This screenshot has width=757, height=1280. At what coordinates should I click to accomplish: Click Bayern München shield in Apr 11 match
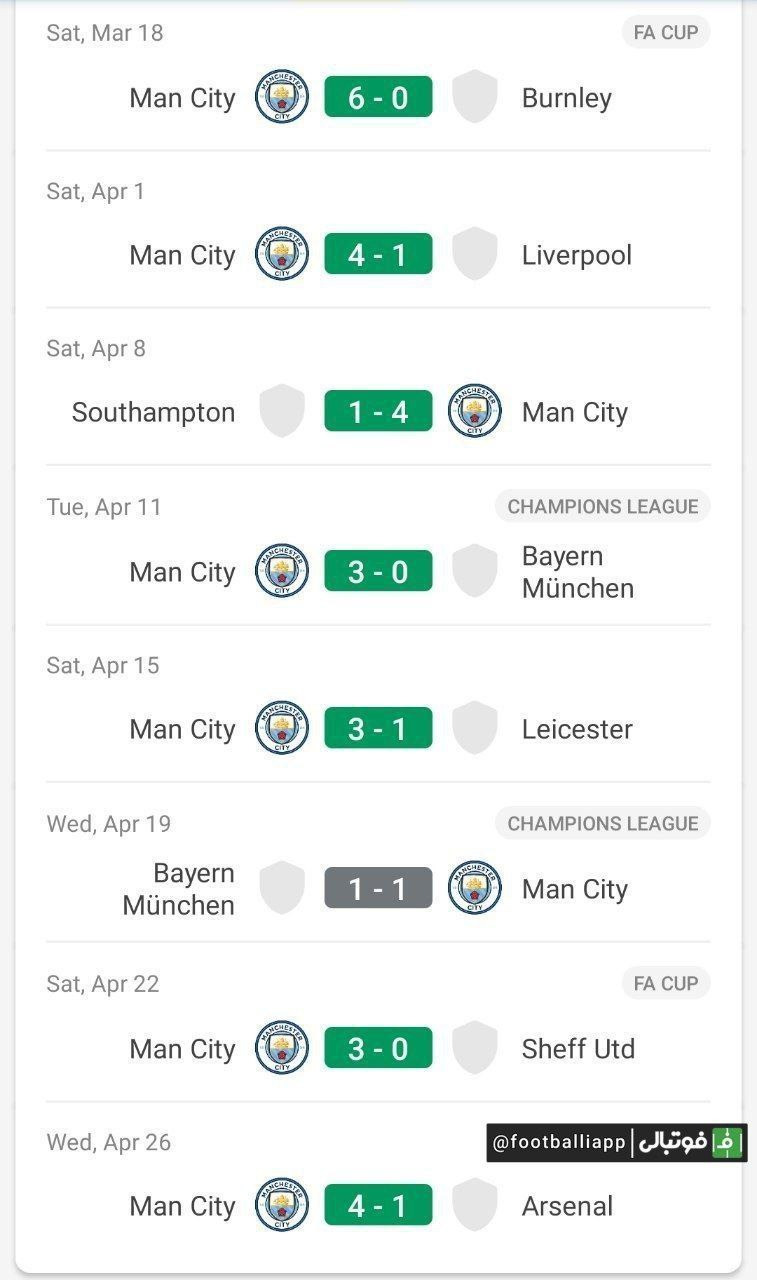[475, 571]
